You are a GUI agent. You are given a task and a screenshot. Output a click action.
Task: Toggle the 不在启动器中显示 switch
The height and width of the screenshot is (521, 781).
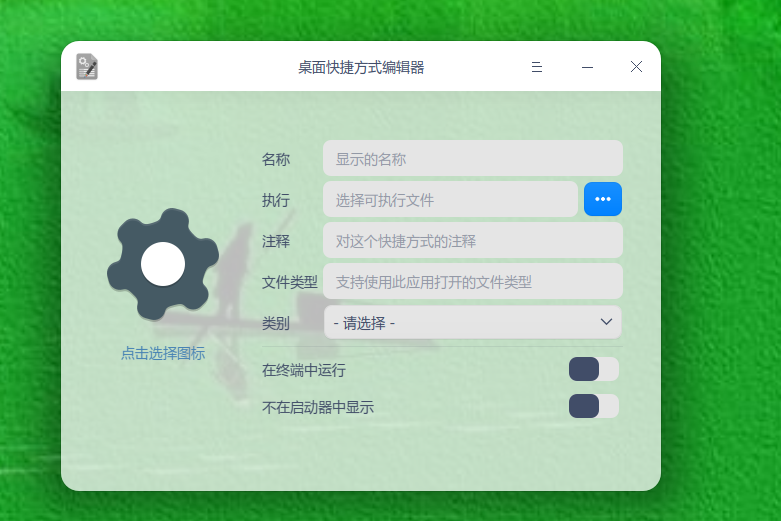pyautogui.click(x=594, y=406)
